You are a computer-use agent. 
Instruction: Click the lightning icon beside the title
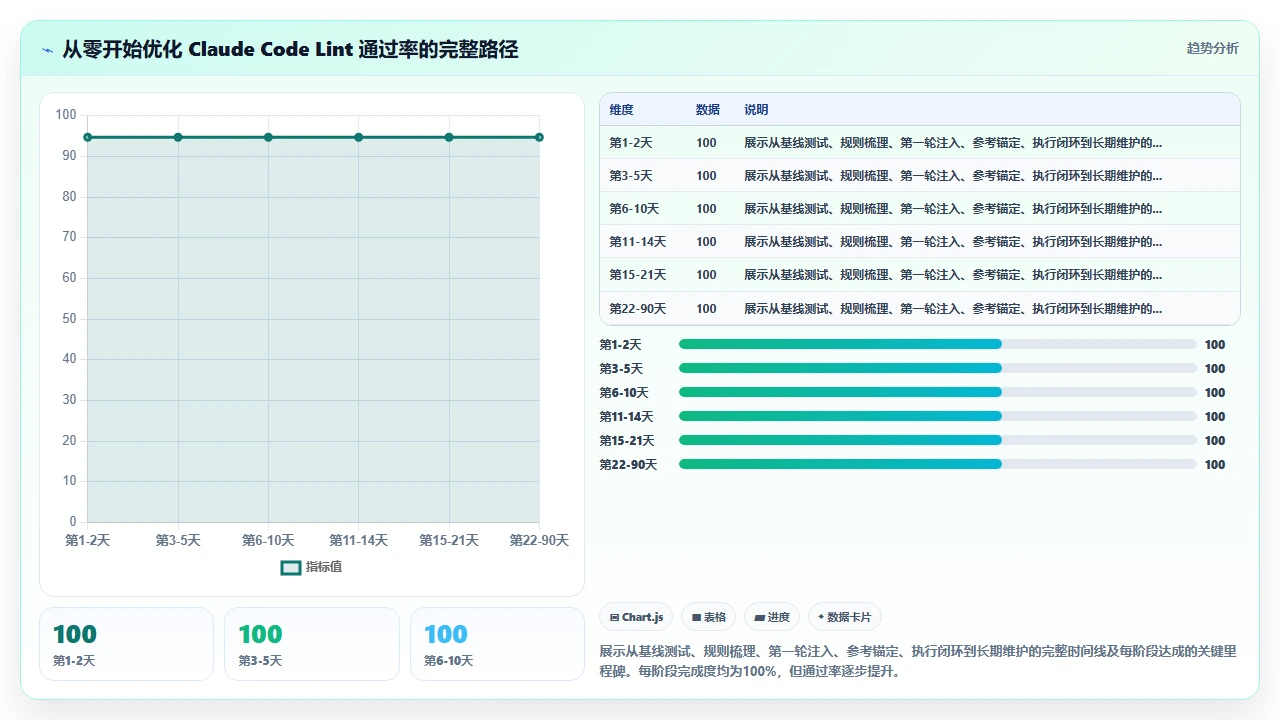click(47, 49)
